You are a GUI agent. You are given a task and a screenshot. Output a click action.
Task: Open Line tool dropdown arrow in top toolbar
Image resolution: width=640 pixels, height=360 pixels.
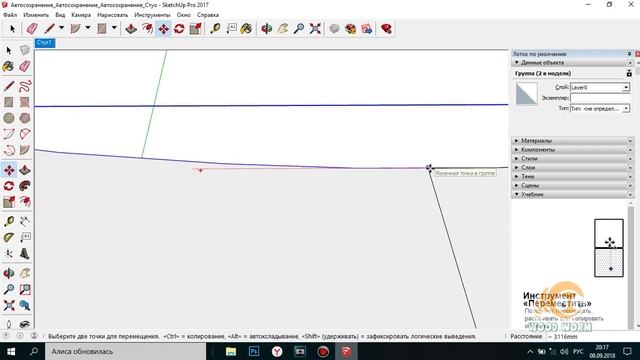coord(62,28)
